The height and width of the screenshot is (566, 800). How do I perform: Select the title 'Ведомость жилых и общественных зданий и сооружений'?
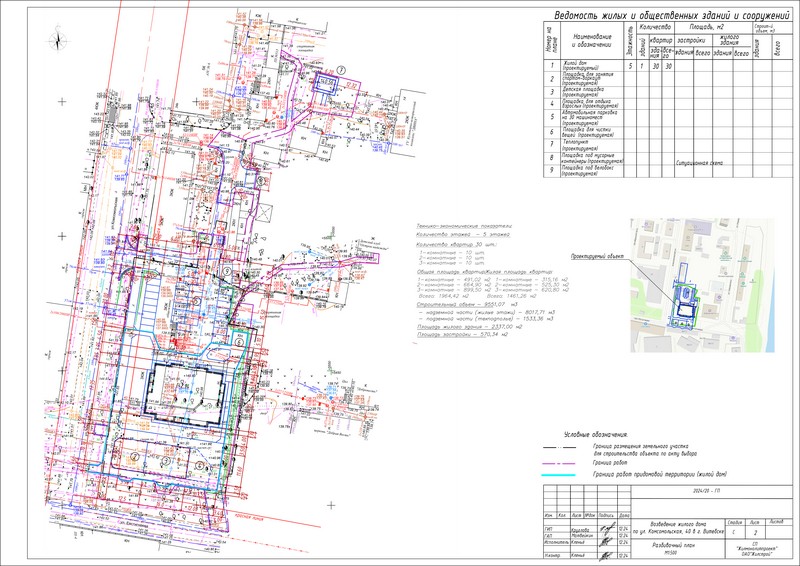(671, 15)
